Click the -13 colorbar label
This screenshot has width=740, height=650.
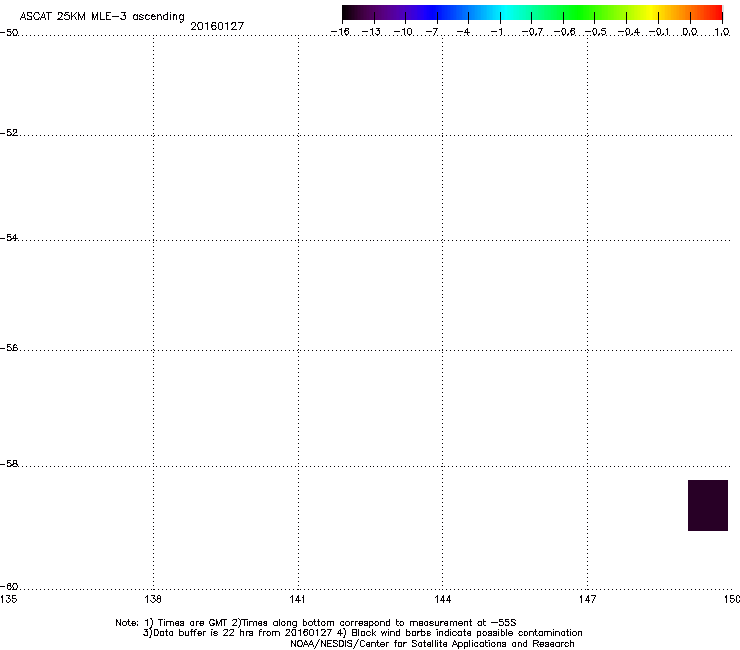[x=371, y=32]
